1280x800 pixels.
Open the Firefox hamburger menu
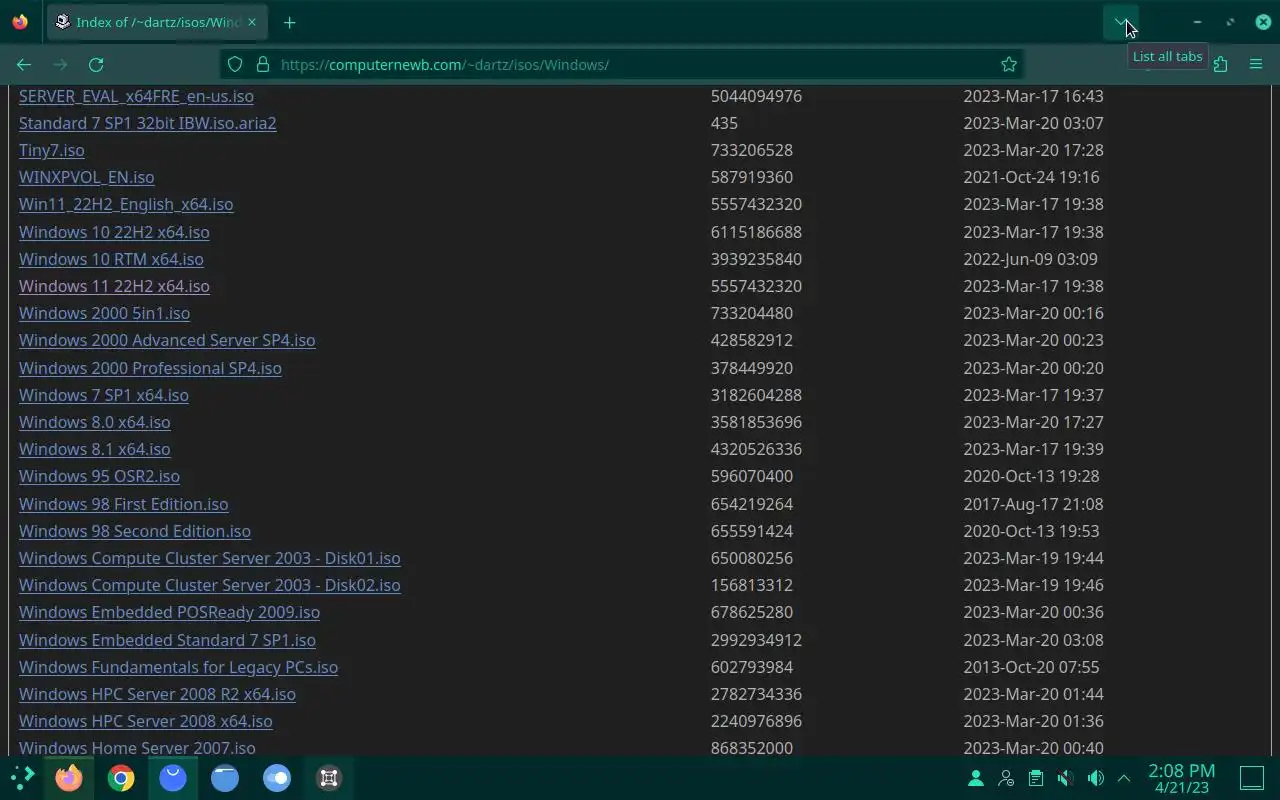[x=1256, y=64]
